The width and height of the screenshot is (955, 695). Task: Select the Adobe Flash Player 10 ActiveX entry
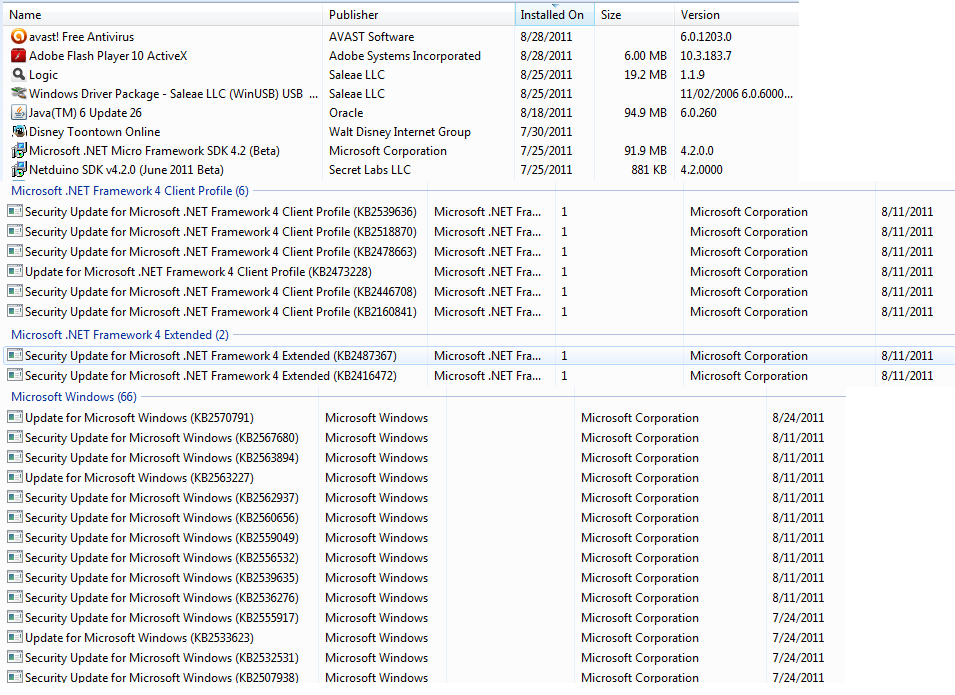(108, 55)
